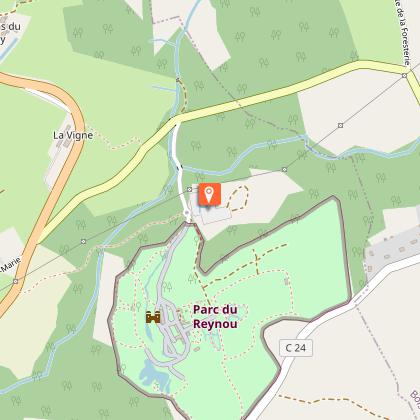Click the power pole on the orange road
The height and width of the screenshot is (420, 420).
[x=16, y=282]
